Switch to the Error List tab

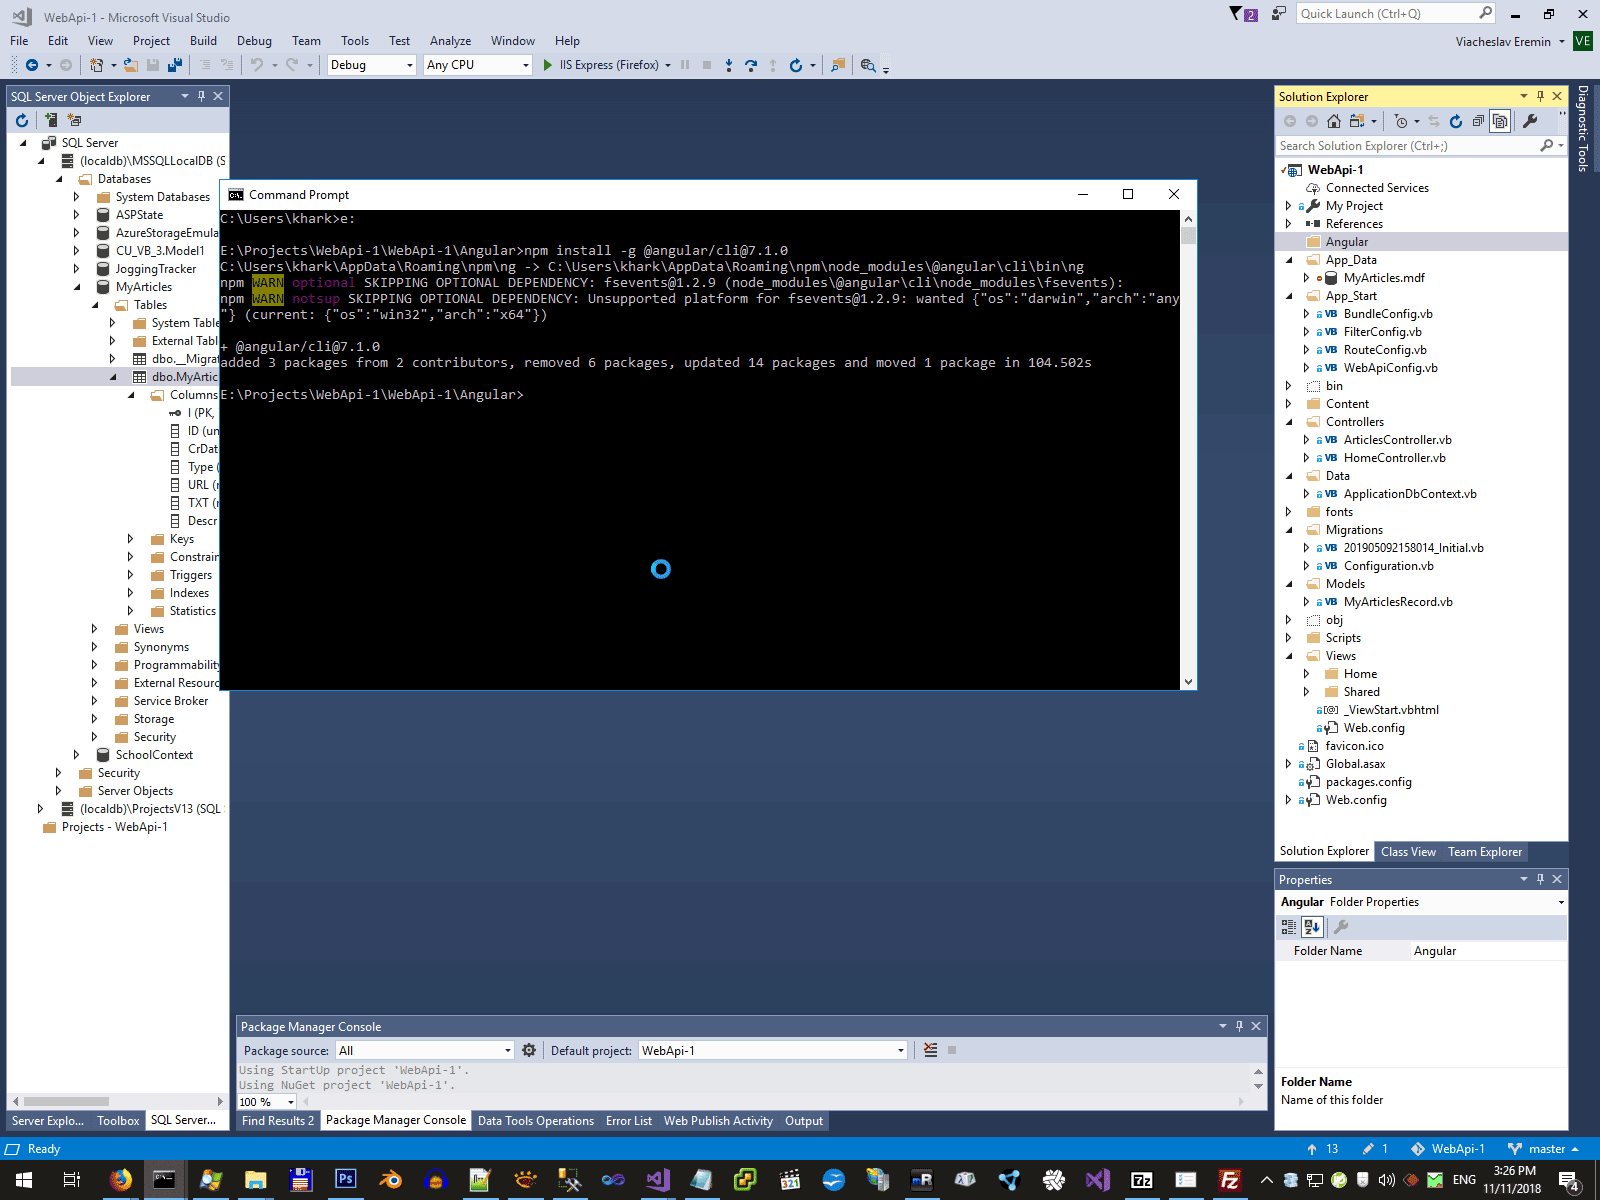(x=628, y=1121)
